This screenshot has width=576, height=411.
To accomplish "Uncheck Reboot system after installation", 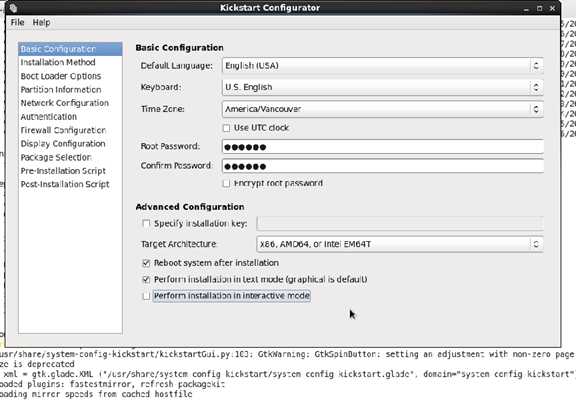I will pyautogui.click(x=146, y=263).
